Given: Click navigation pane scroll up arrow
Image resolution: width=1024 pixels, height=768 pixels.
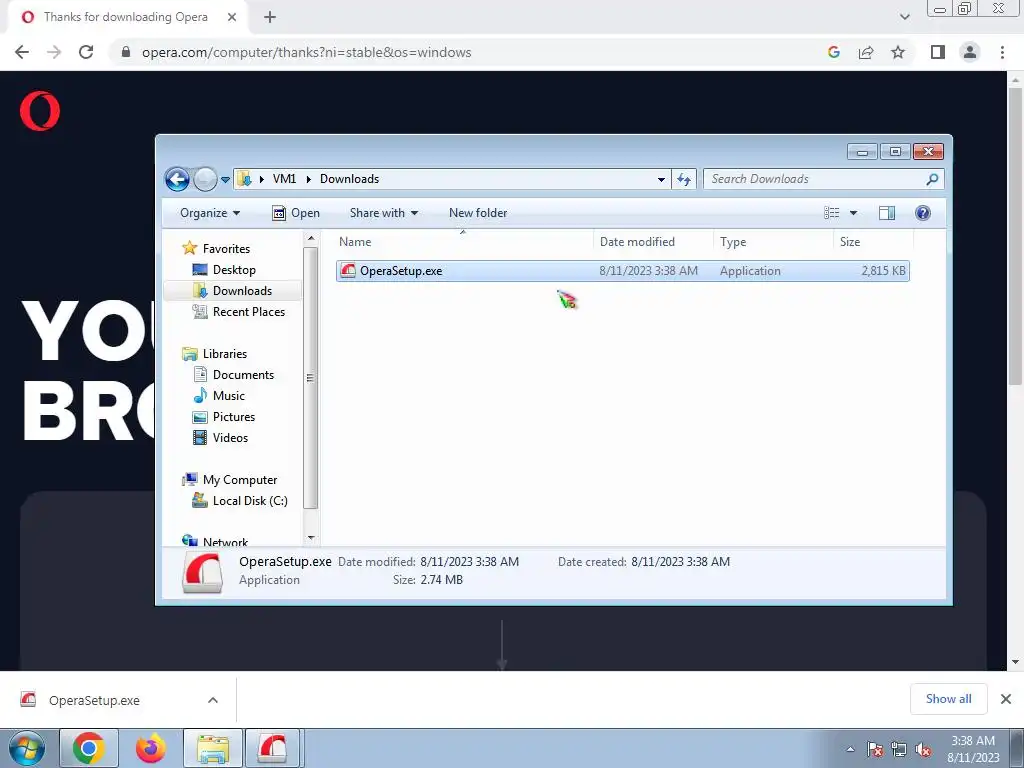Looking at the screenshot, I should point(311,239).
